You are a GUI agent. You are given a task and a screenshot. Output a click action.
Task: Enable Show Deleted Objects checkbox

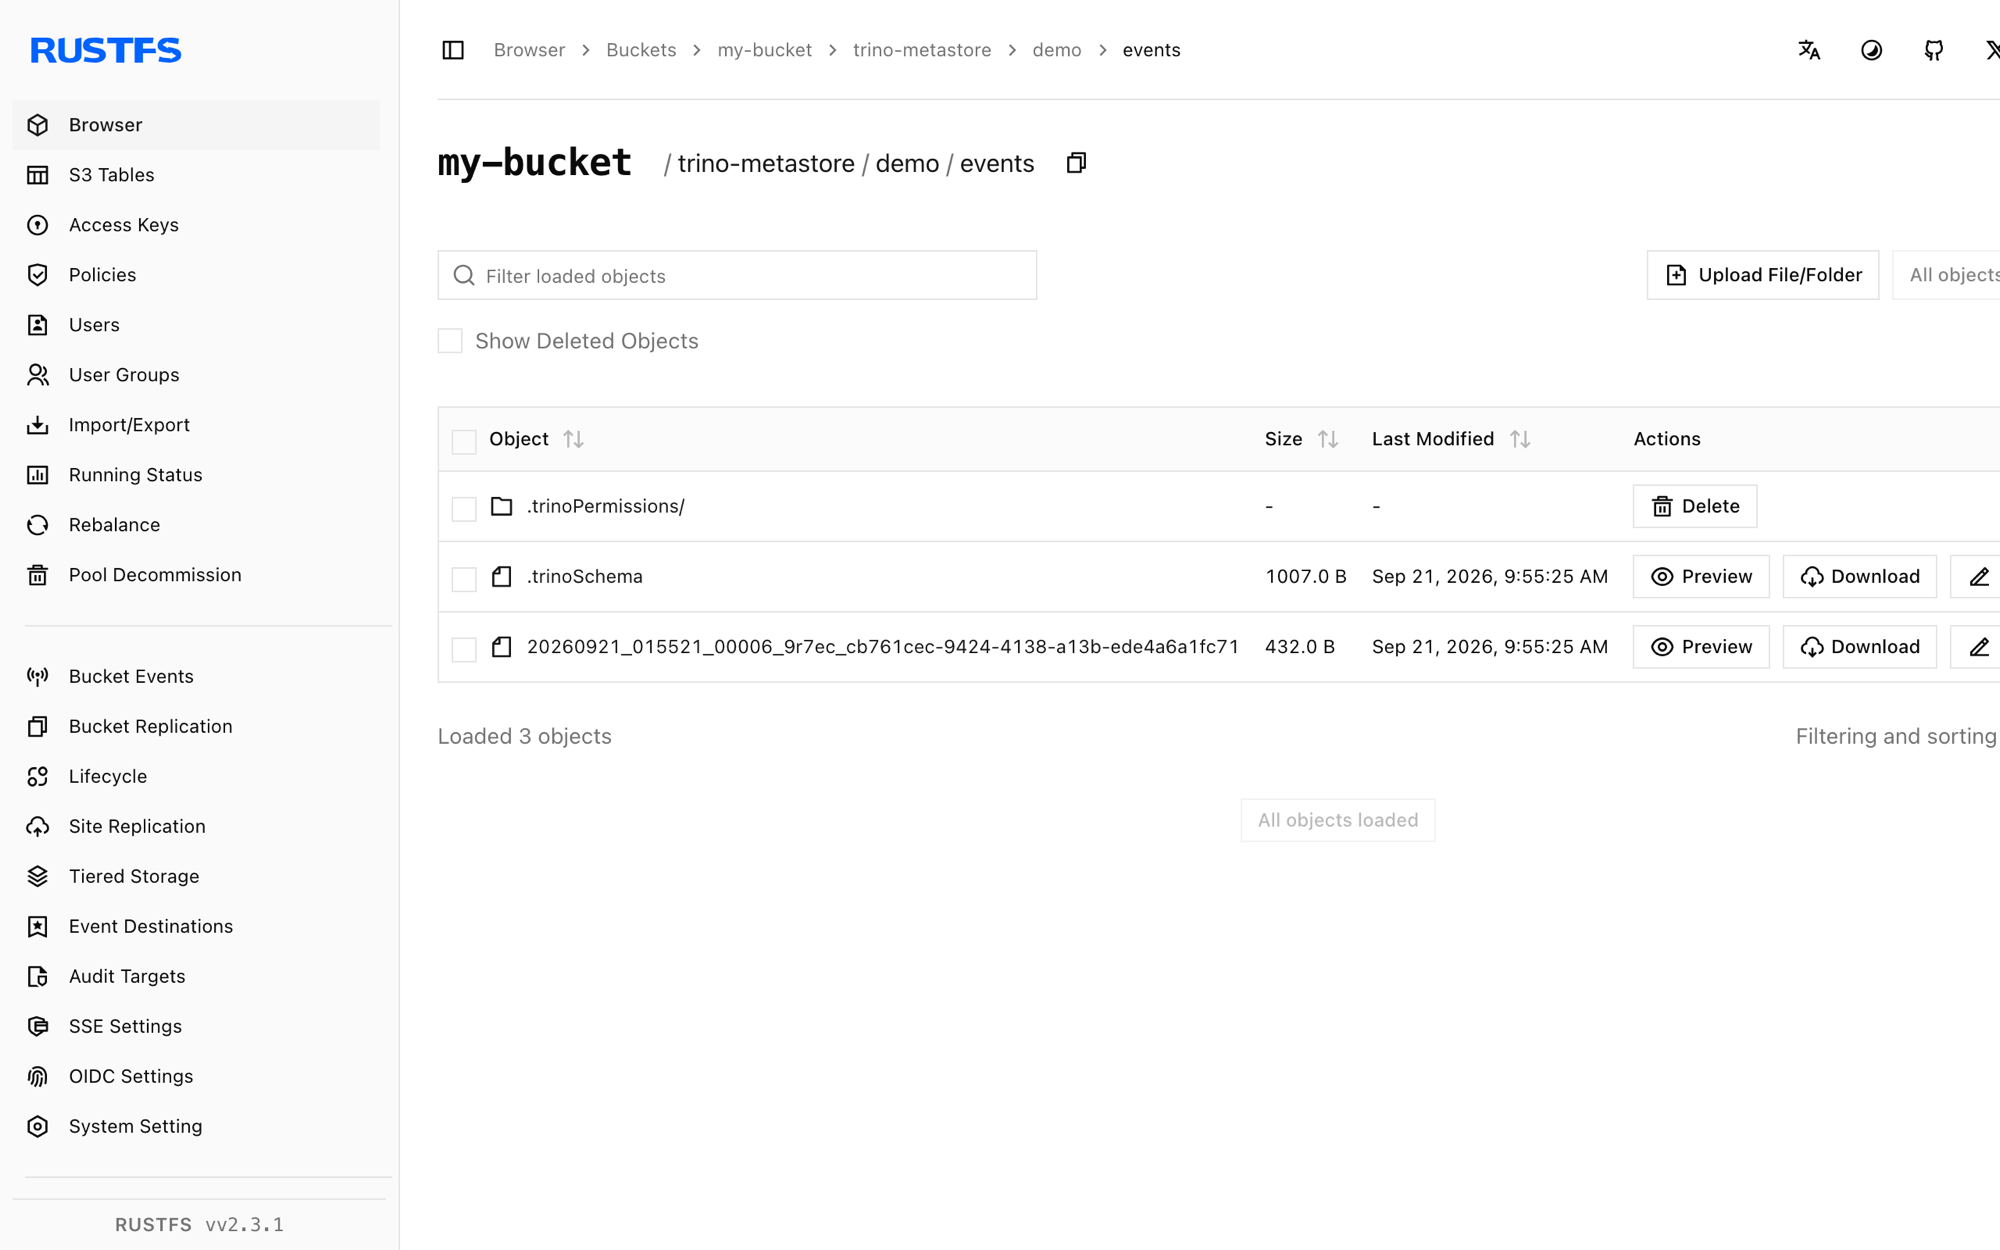coord(450,341)
